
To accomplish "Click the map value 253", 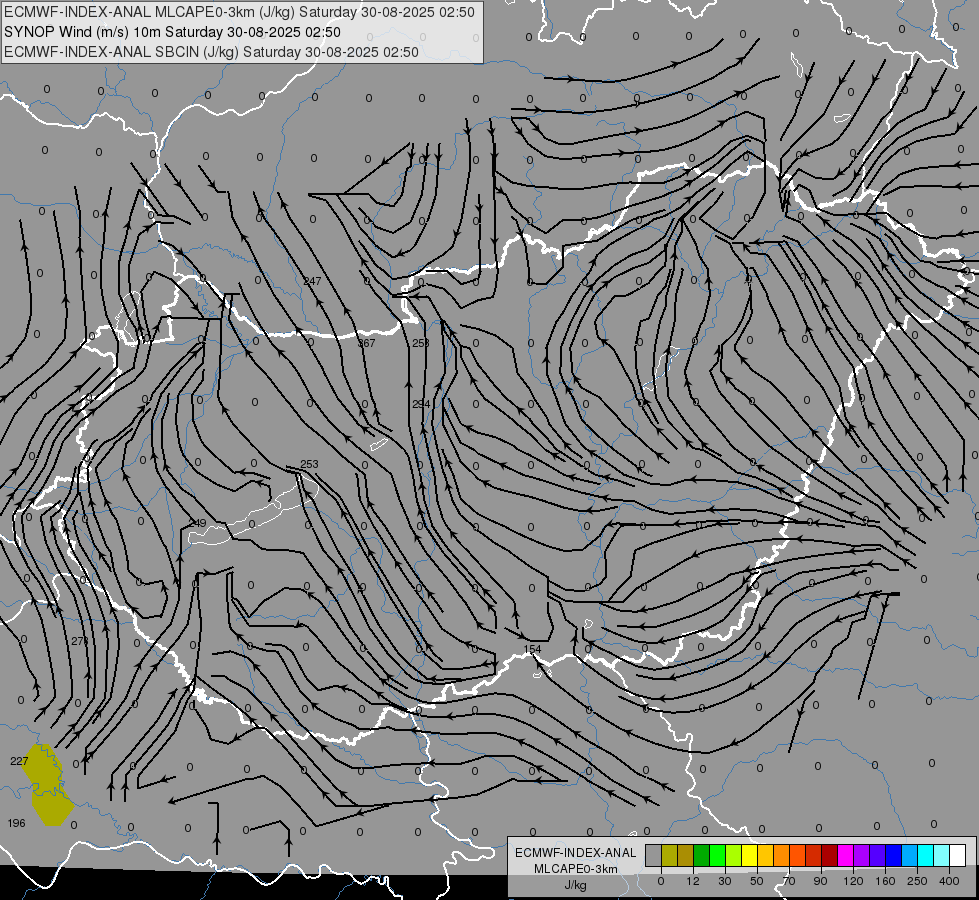I will coord(309,464).
